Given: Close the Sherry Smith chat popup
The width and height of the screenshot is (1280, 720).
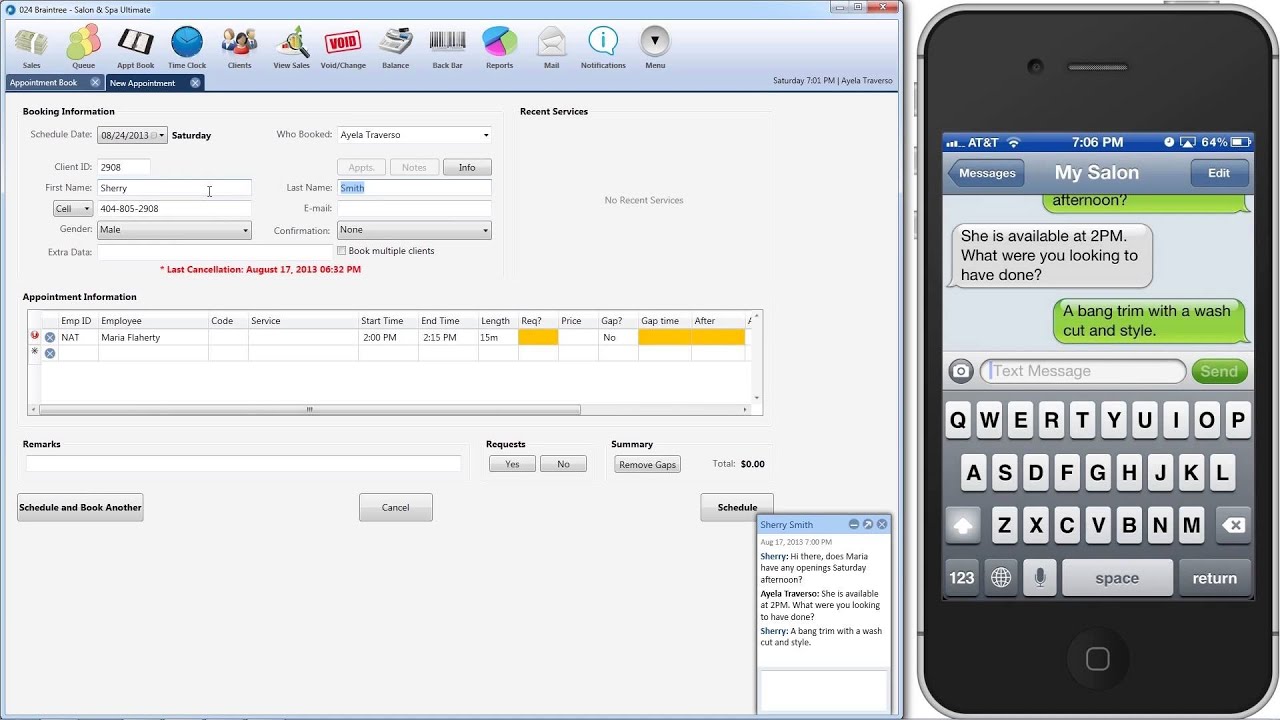Looking at the screenshot, I should pyautogui.click(x=882, y=524).
